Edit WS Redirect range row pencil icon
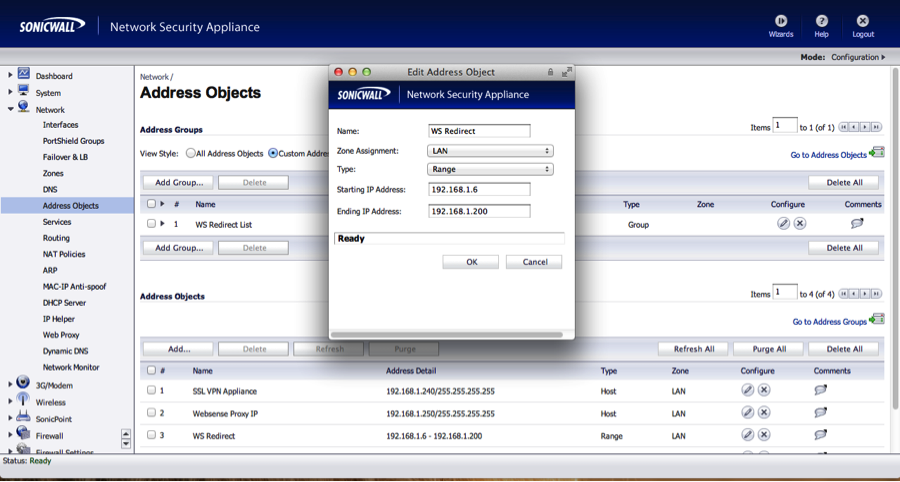Viewport: 900px width, 482px height. [x=747, y=435]
